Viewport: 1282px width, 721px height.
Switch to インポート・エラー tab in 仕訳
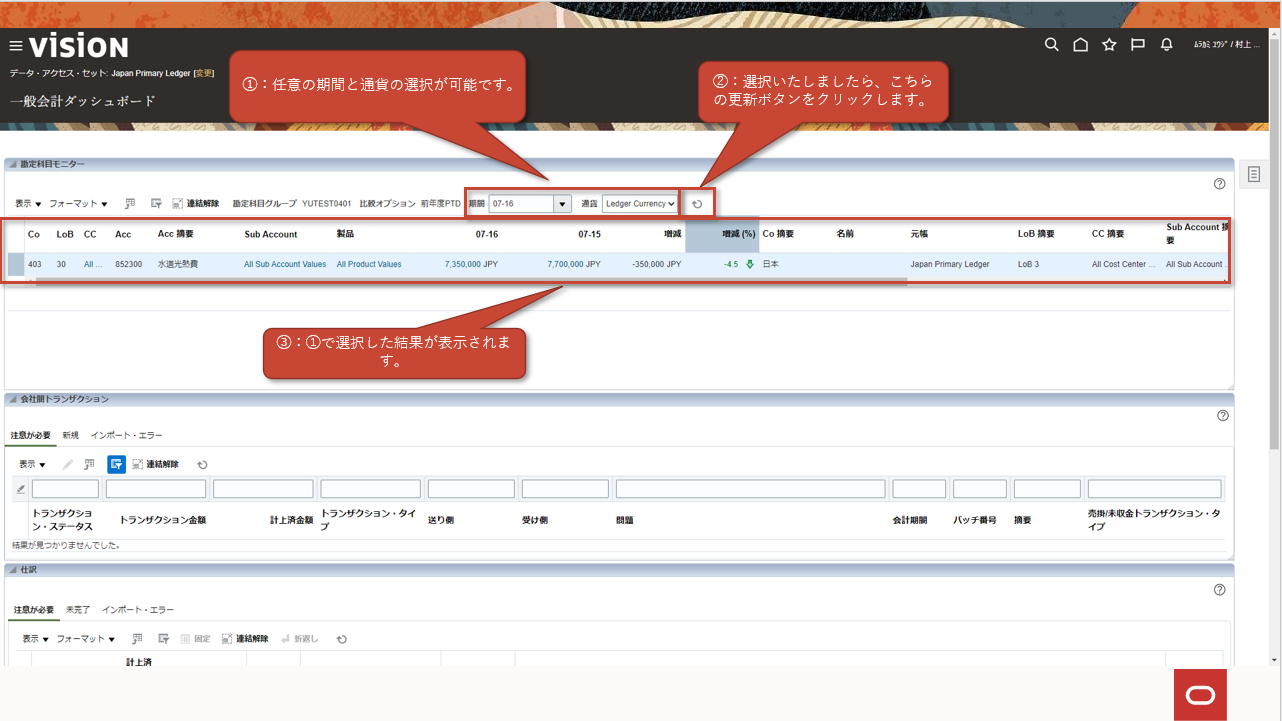tap(138, 609)
